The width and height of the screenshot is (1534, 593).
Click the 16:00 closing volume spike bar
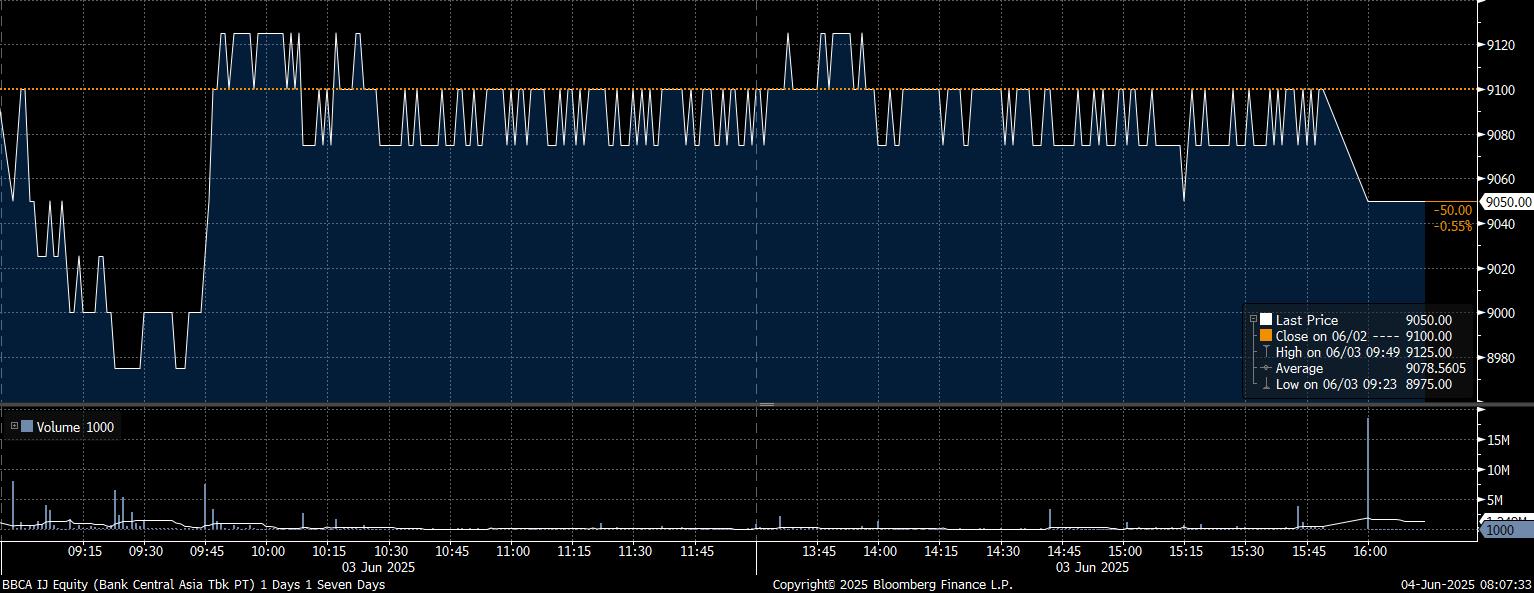pyautogui.click(x=1368, y=470)
